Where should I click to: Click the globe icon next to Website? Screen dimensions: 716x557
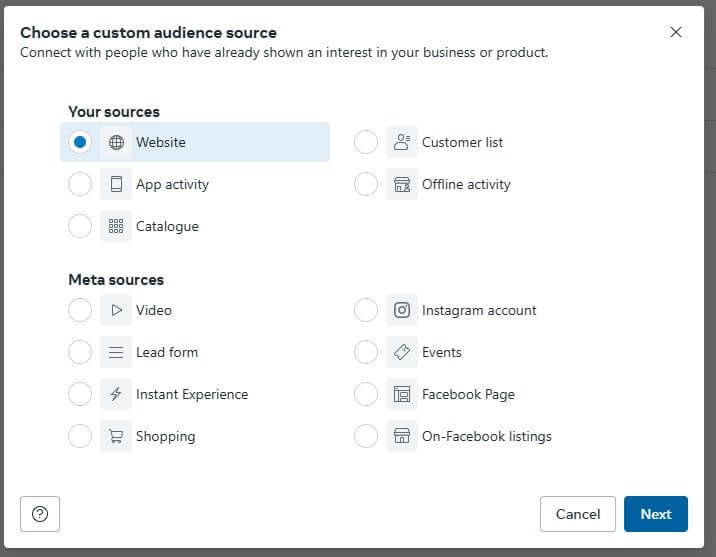point(116,142)
